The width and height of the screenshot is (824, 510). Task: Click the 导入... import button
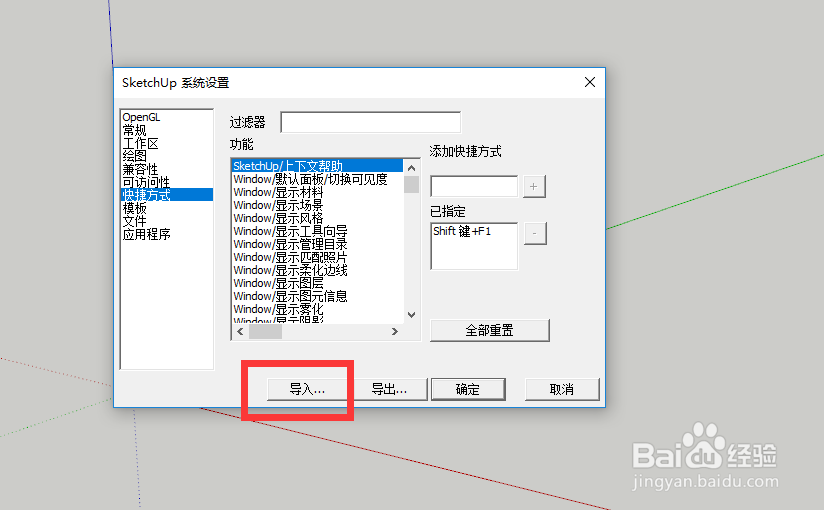pyautogui.click(x=307, y=390)
